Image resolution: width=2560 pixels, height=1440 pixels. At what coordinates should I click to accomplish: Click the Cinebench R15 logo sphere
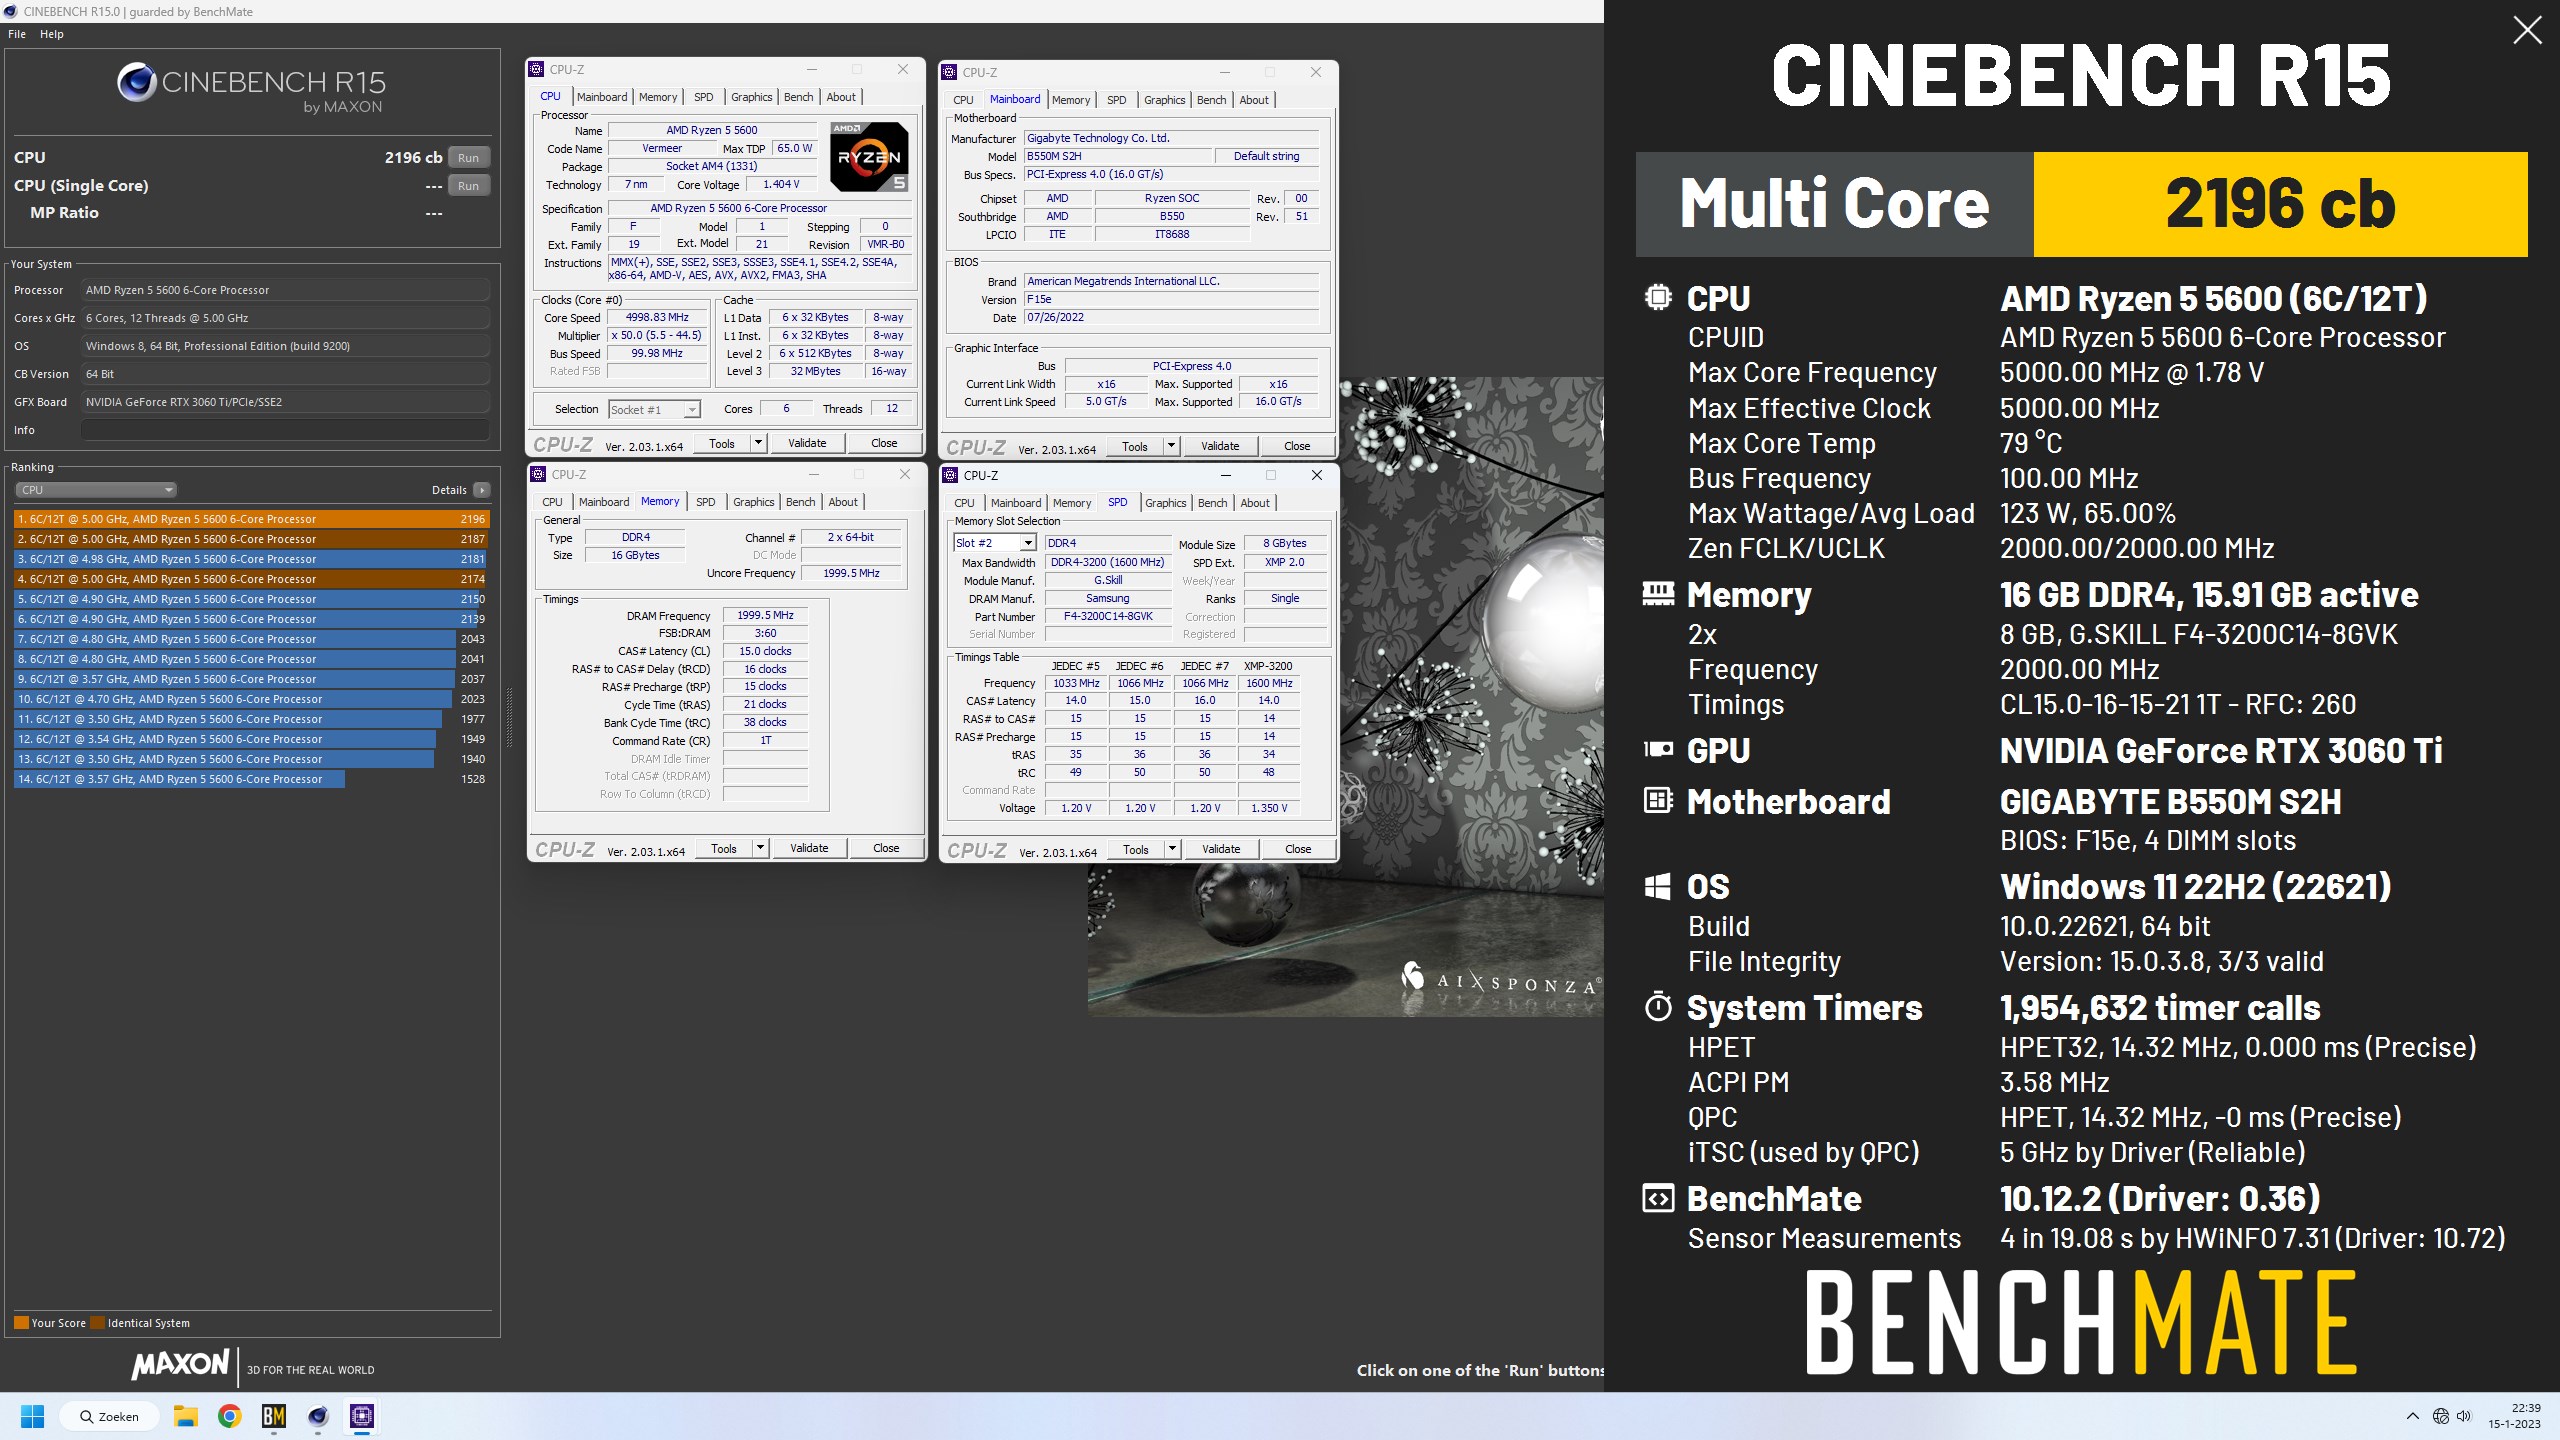[x=136, y=82]
